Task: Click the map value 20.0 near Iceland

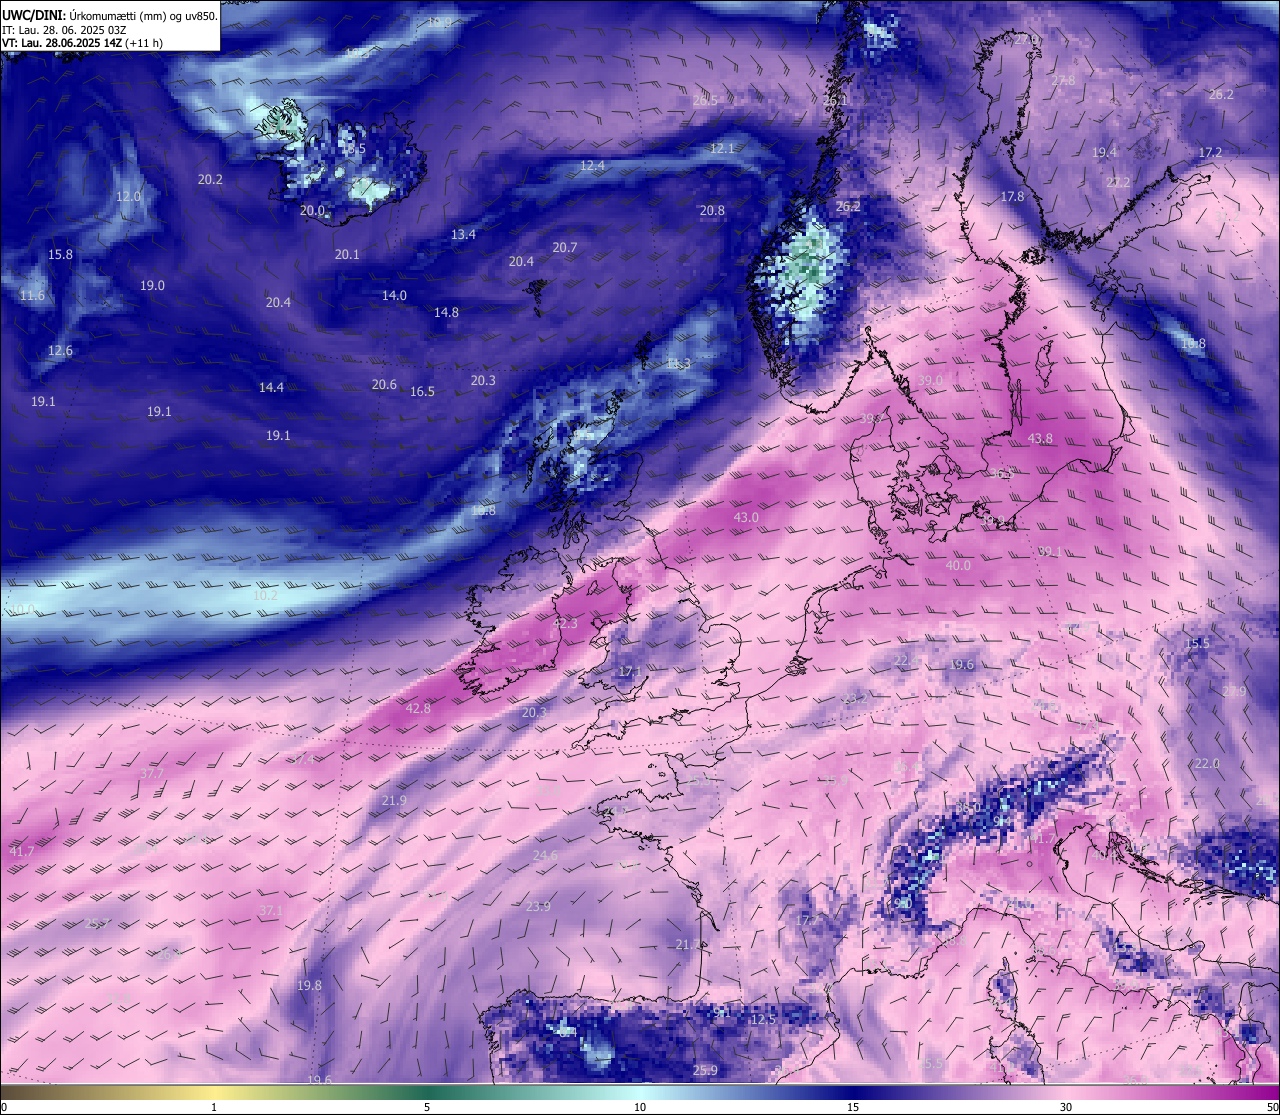Action: (313, 211)
